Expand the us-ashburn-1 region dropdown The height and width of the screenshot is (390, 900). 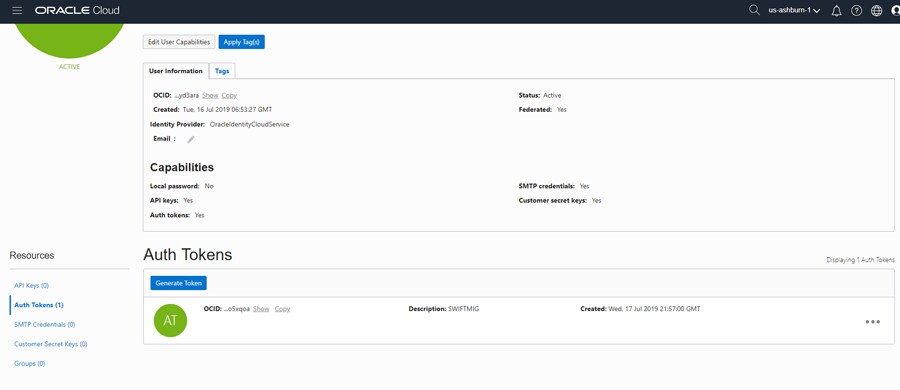(794, 11)
